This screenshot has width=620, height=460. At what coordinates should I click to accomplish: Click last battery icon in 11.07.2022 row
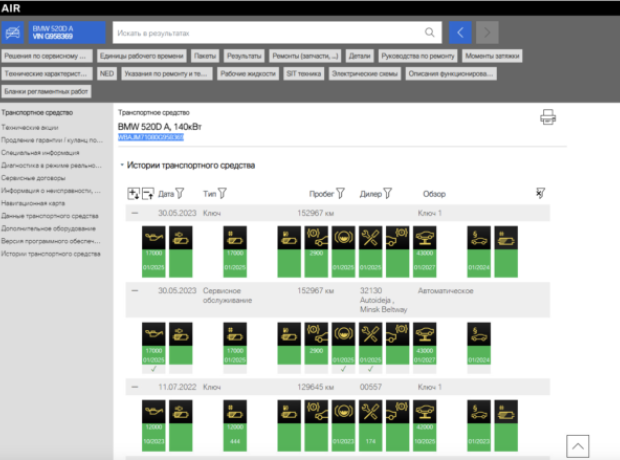pos(506,412)
